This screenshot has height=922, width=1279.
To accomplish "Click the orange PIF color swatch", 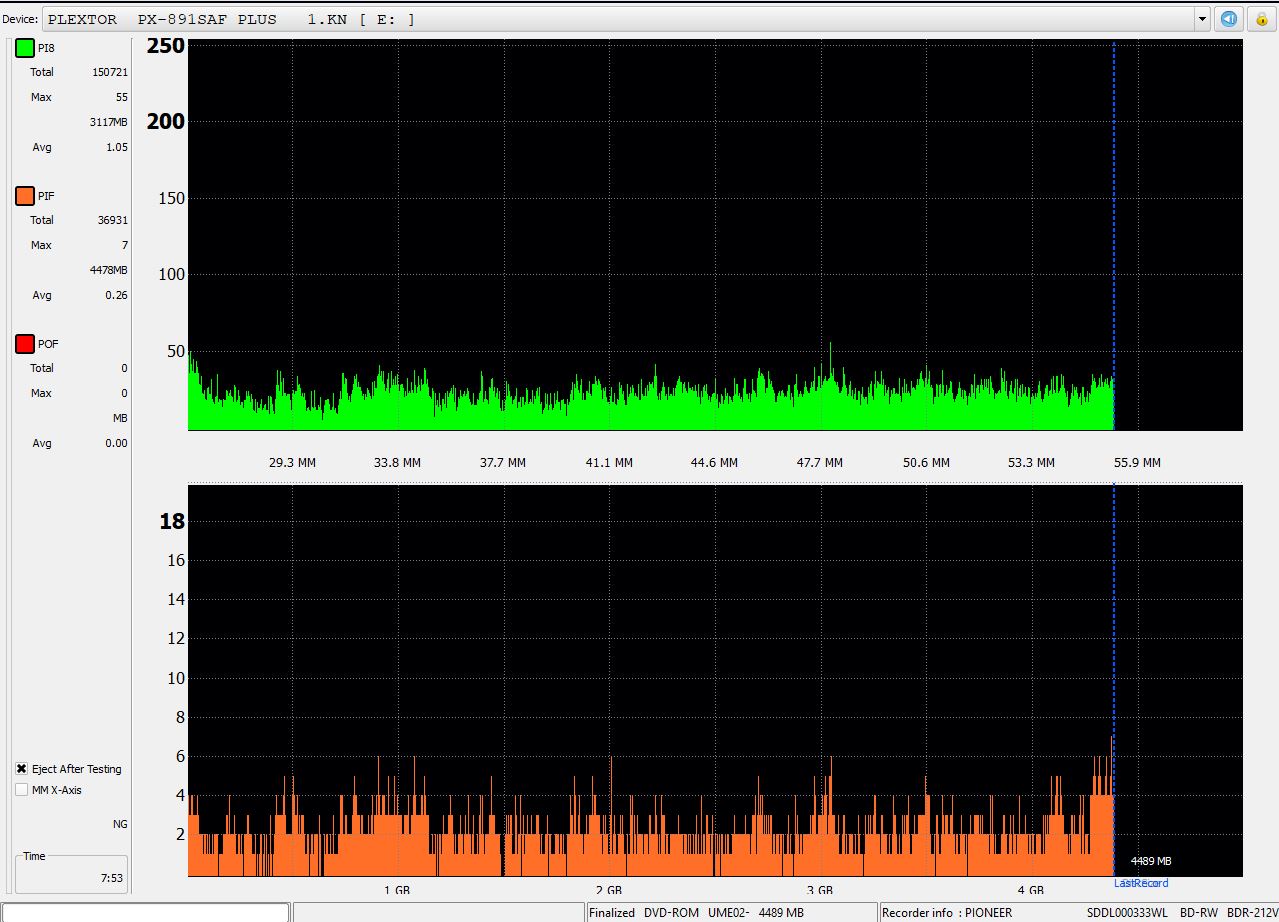I will 25,196.
